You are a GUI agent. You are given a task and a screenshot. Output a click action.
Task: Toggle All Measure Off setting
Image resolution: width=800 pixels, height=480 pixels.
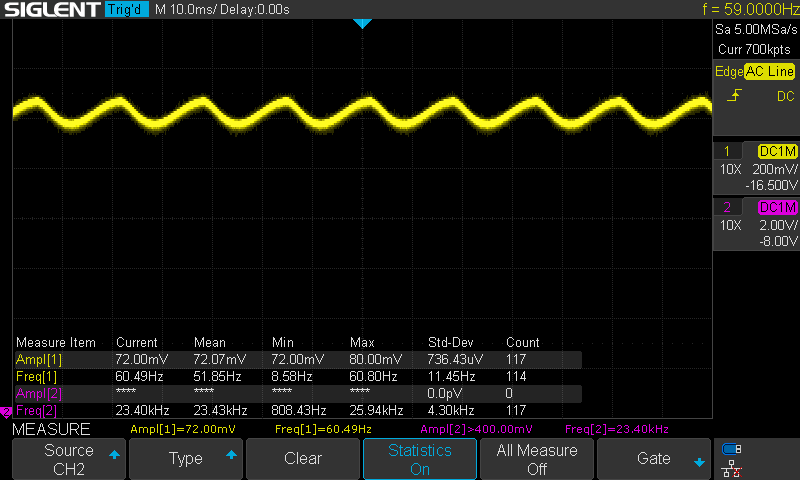(x=537, y=460)
